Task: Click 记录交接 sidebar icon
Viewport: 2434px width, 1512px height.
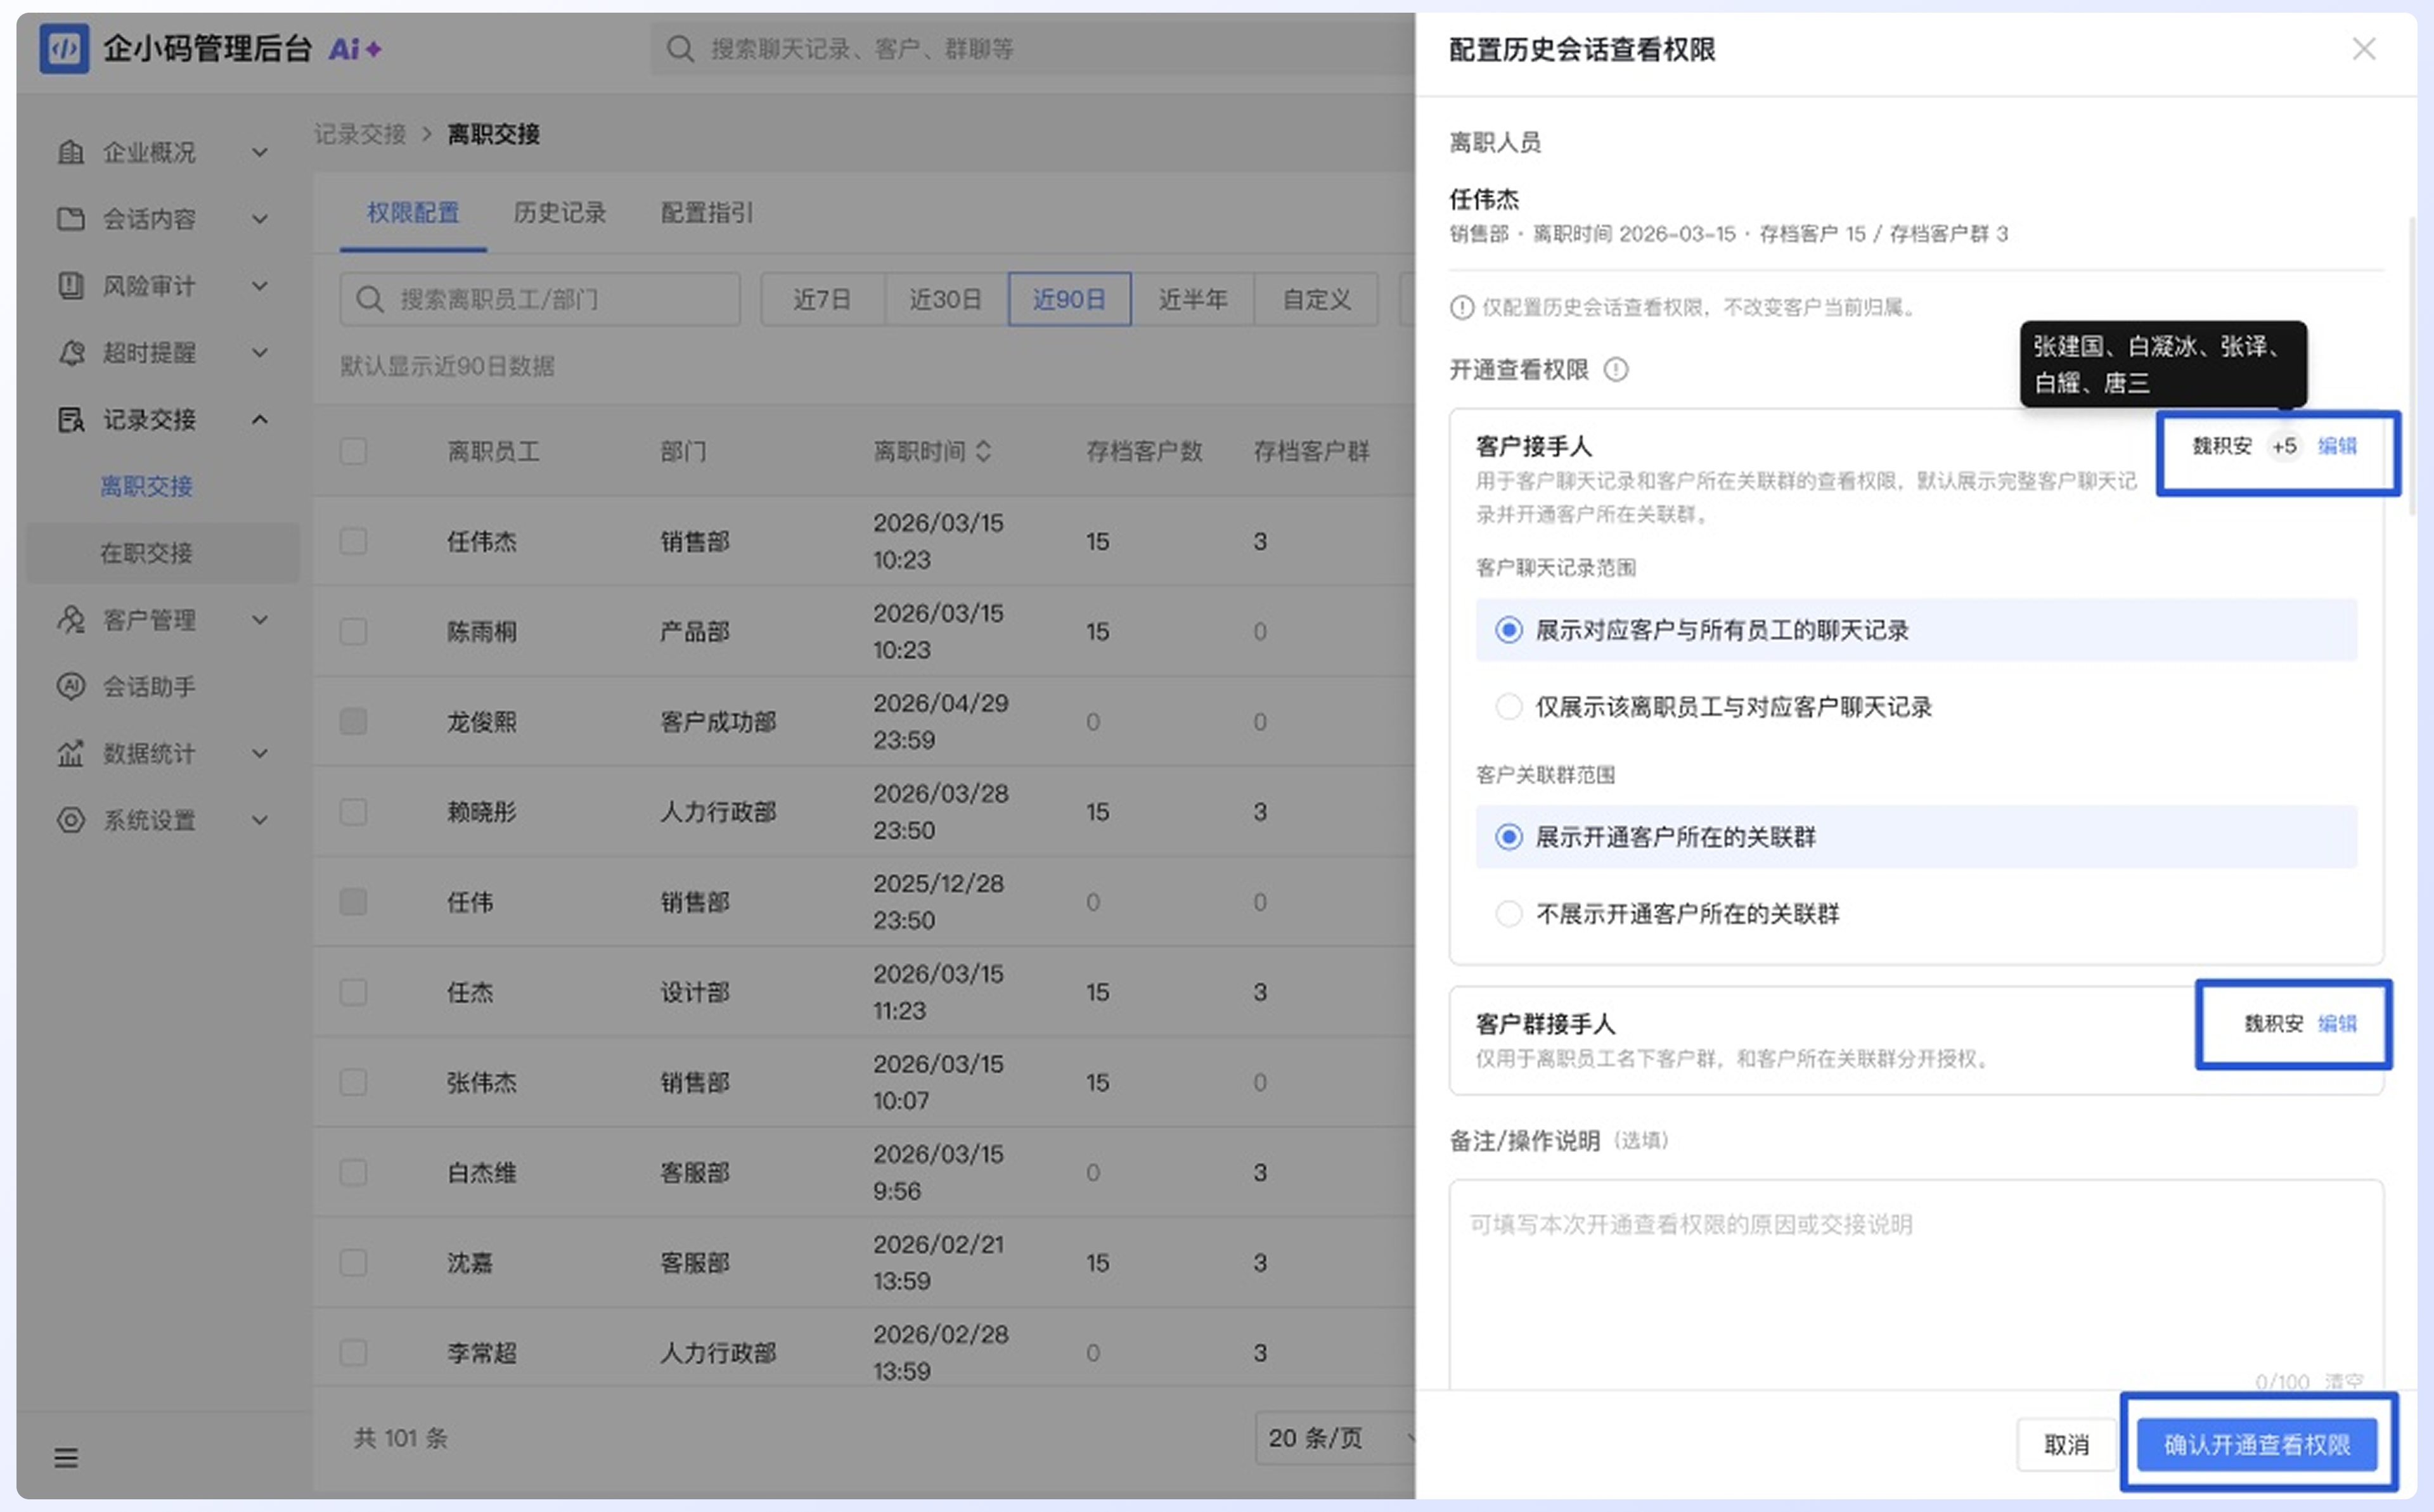Action: coord(70,420)
